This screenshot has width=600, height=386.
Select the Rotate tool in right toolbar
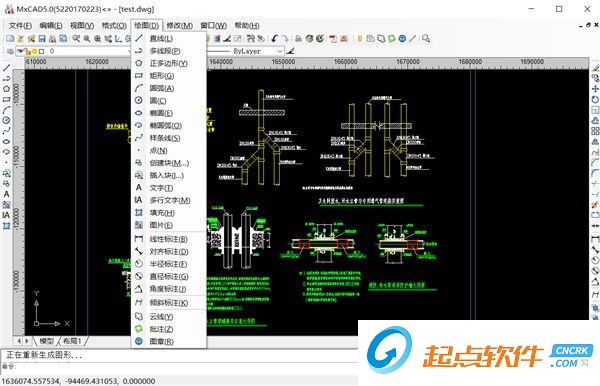(x=595, y=99)
